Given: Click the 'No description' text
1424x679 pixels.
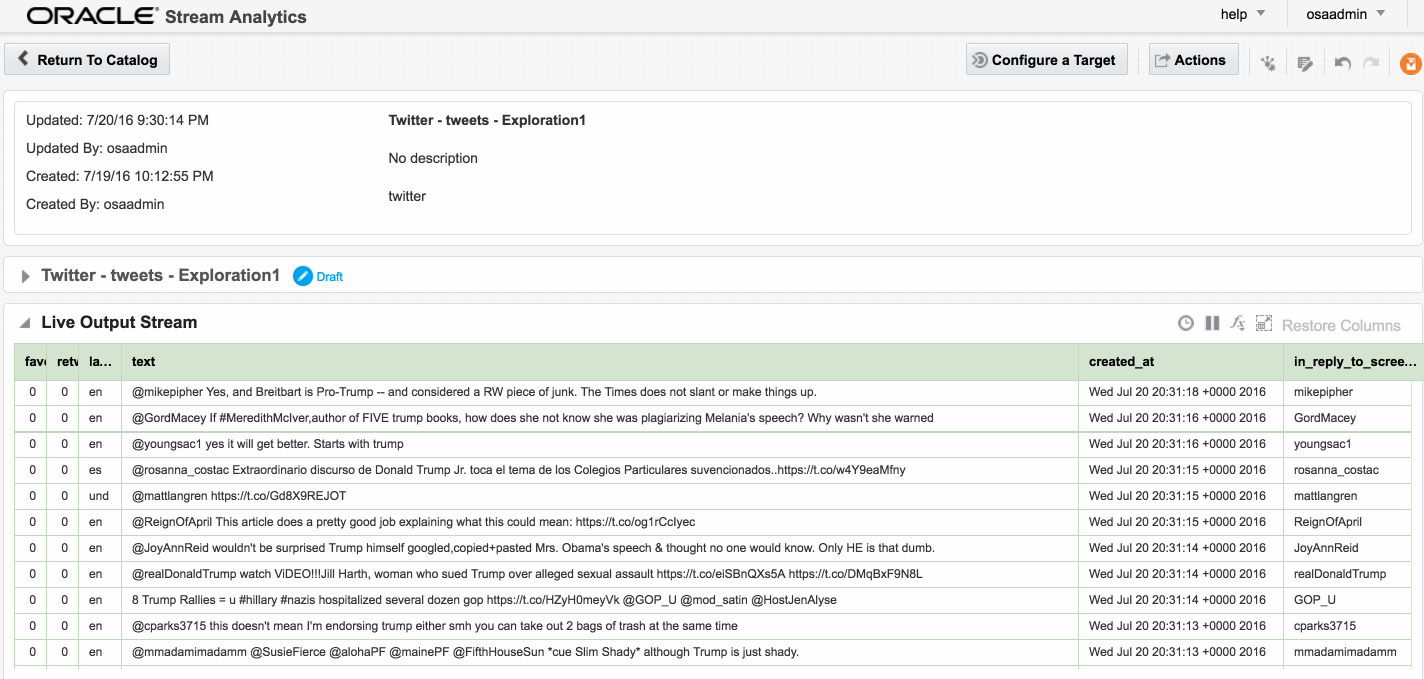Looking at the screenshot, I should tap(433, 158).
